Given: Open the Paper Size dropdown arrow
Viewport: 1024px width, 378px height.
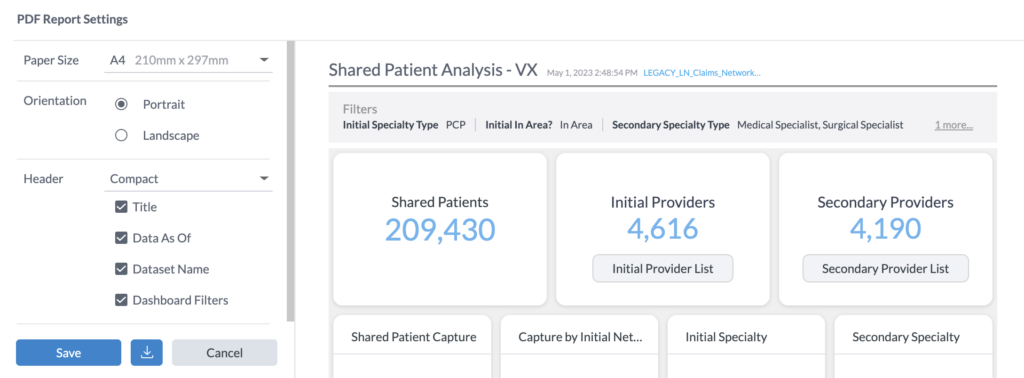Looking at the screenshot, I should coord(264,60).
